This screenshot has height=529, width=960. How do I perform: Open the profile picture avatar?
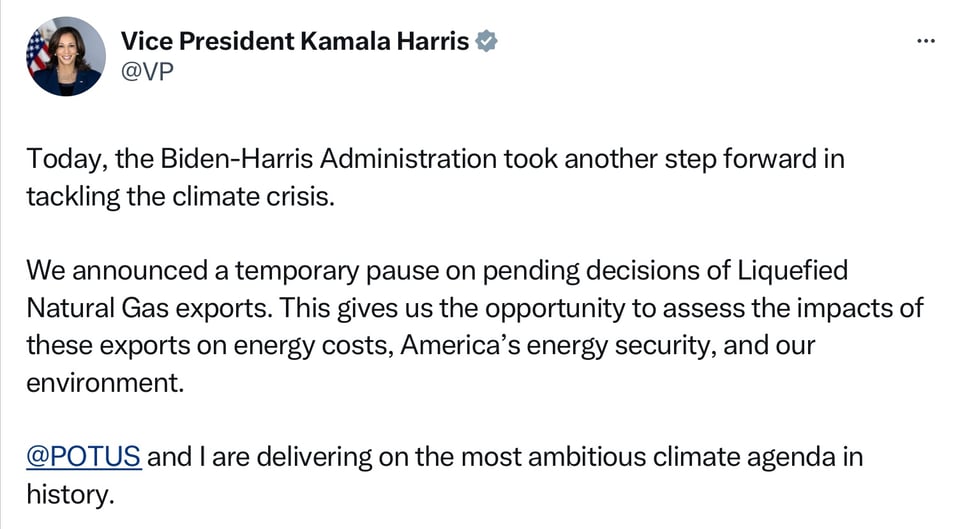pos(66,57)
